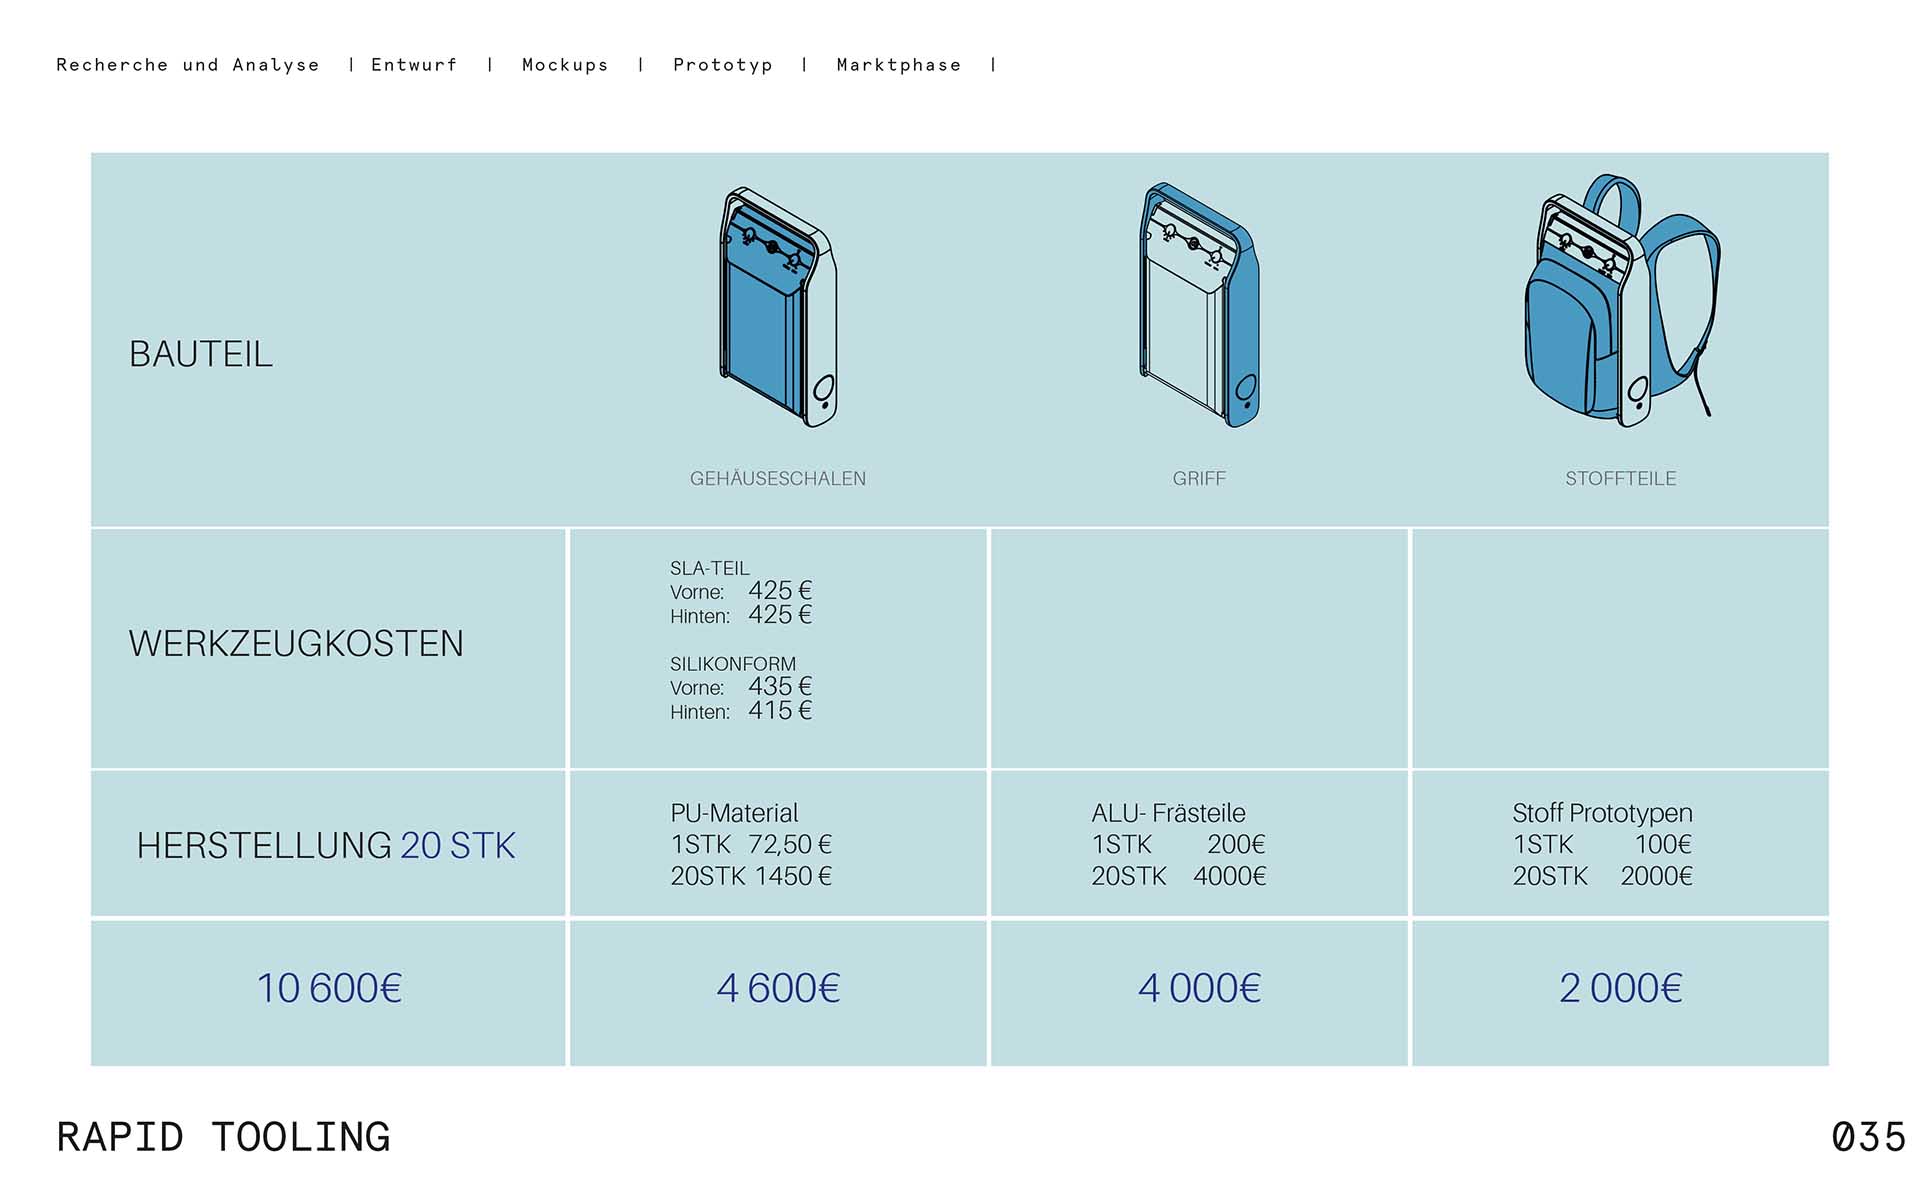Select the ALU-Frästeile cost cell

coord(1178,844)
